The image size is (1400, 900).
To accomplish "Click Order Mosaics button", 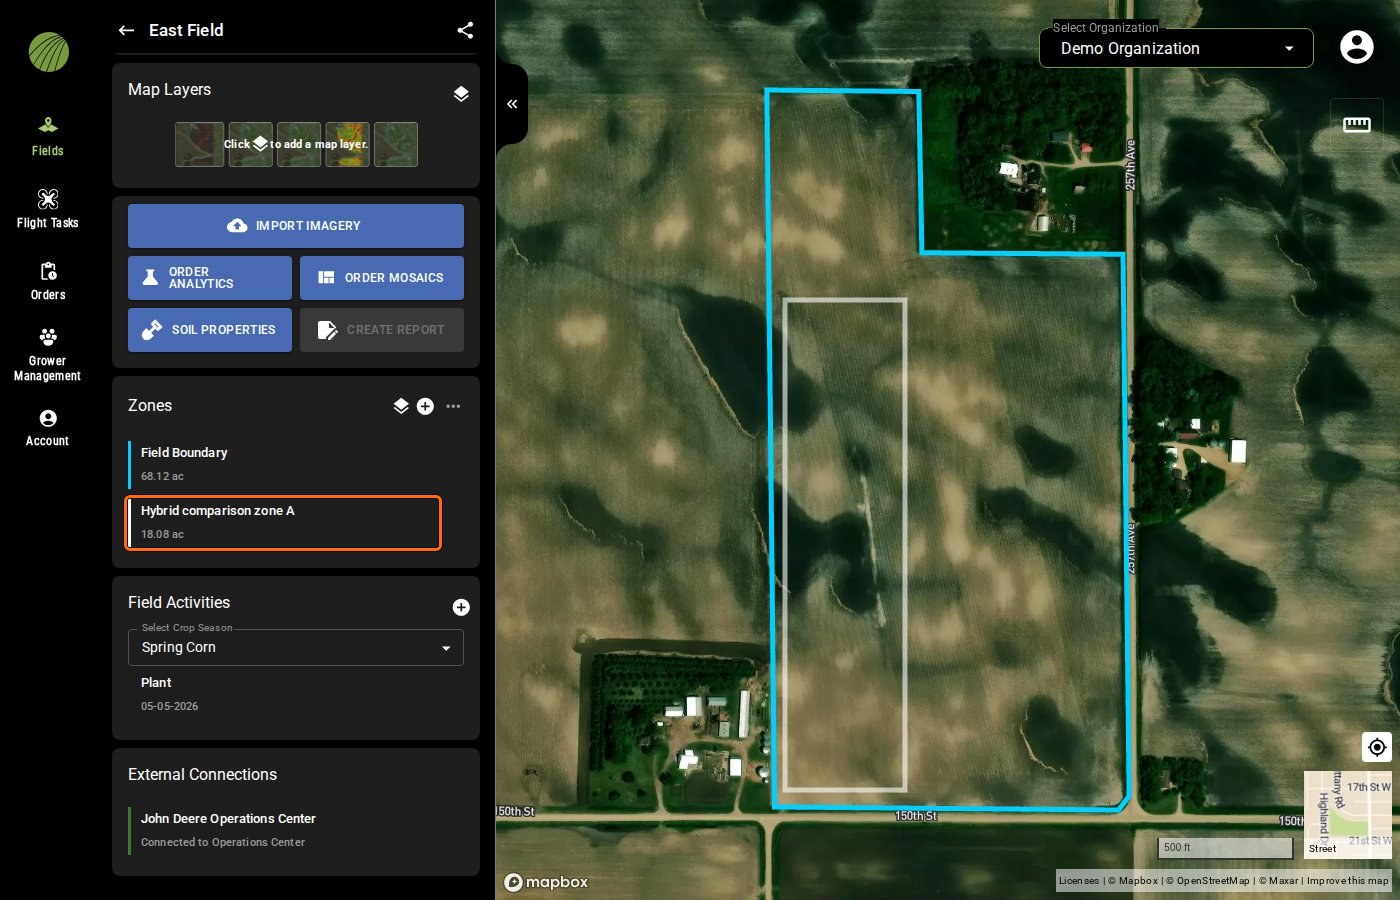I will [x=382, y=278].
